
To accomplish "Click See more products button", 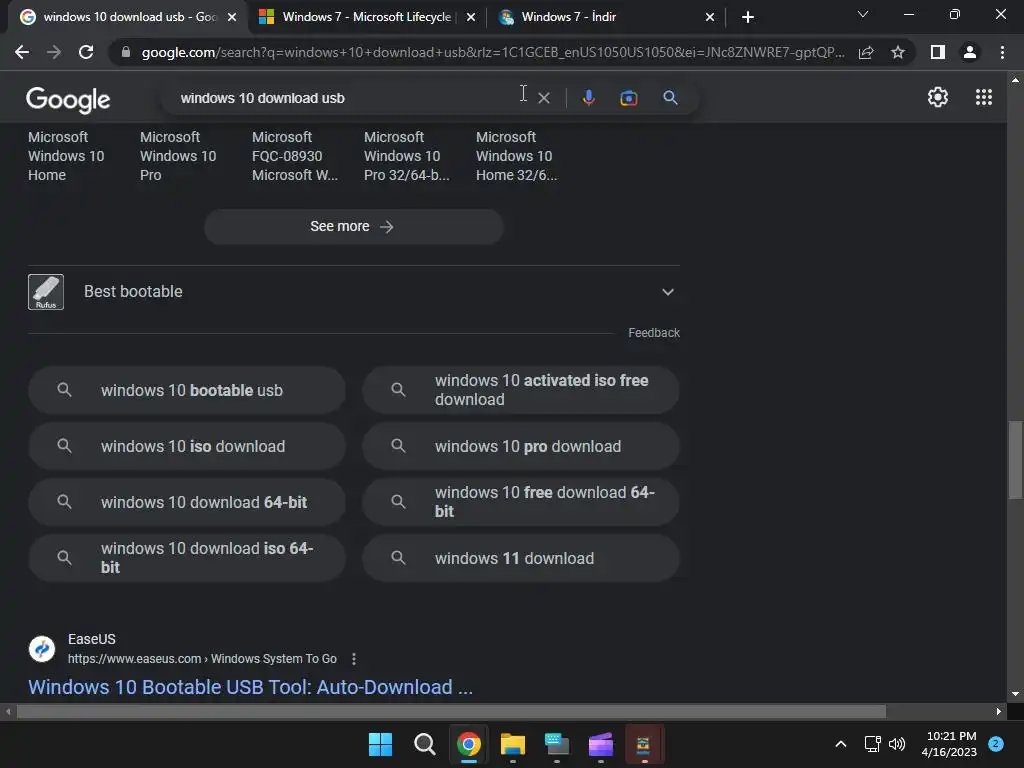I will 353,227.
